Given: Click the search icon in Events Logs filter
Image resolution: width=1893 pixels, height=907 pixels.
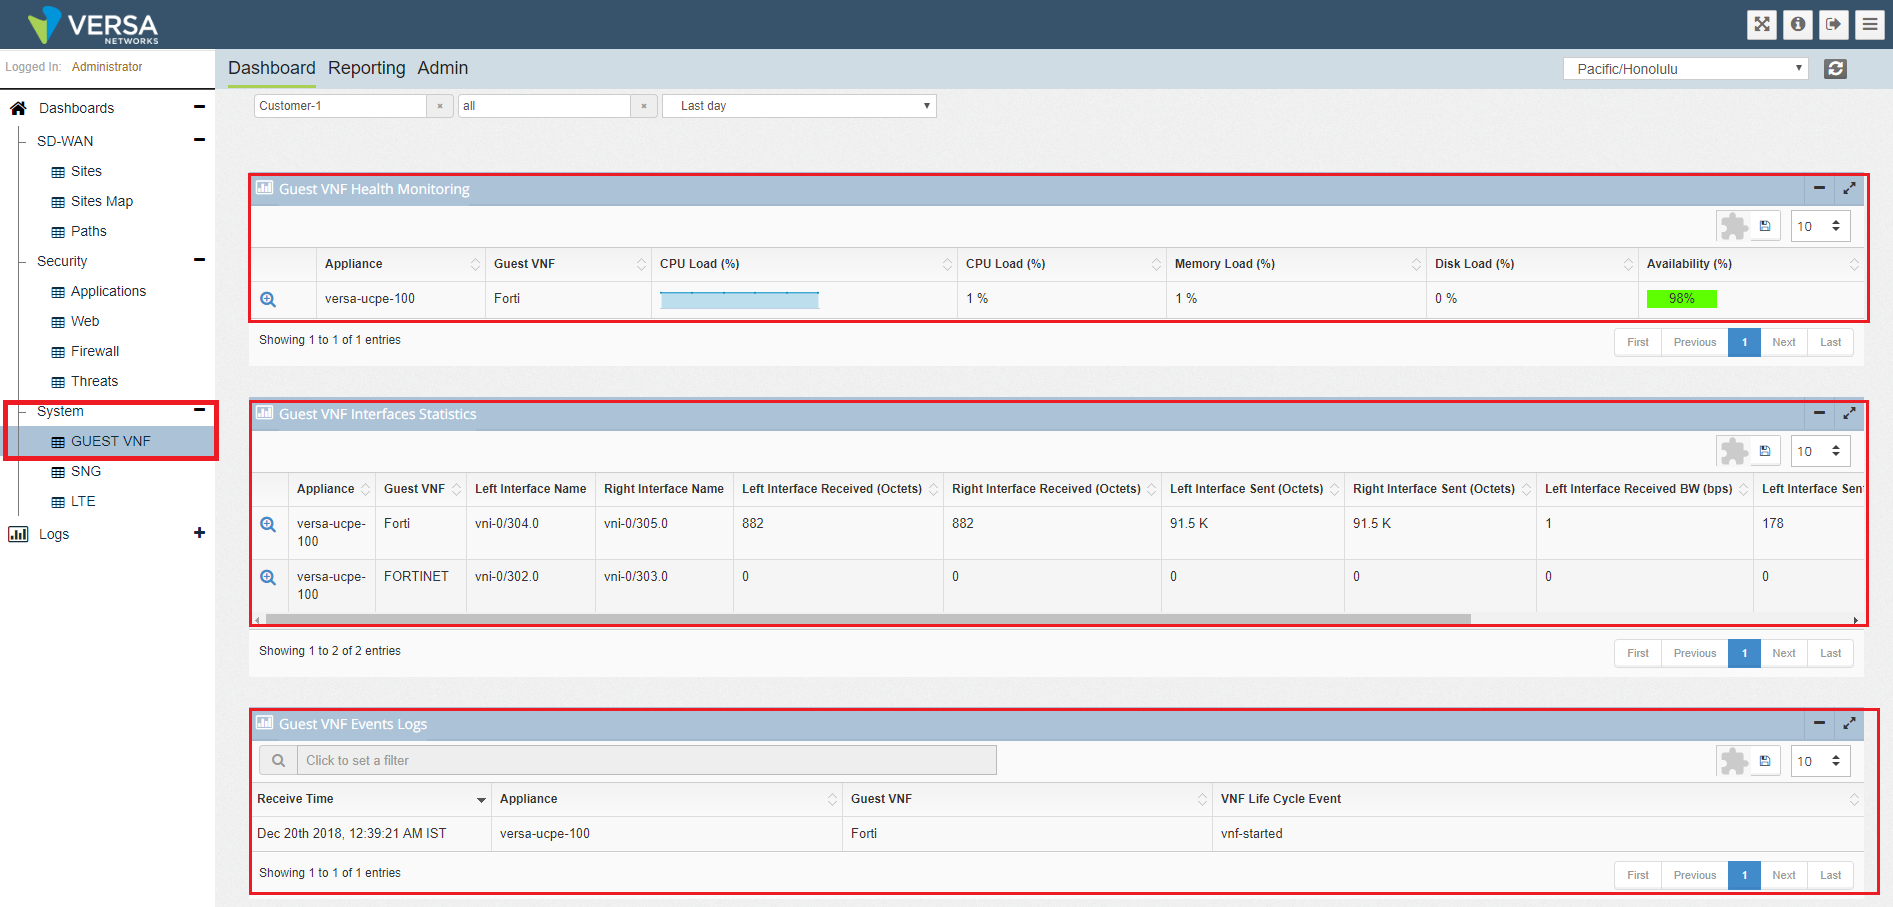Looking at the screenshot, I should pos(278,760).
